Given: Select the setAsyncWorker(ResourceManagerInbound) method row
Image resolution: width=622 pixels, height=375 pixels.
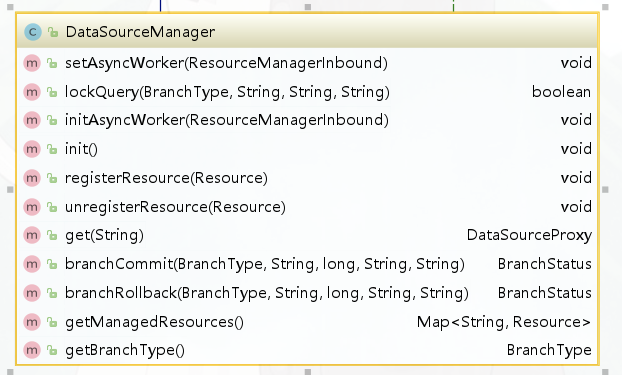Looking at the screenshot, I should 307,63.
